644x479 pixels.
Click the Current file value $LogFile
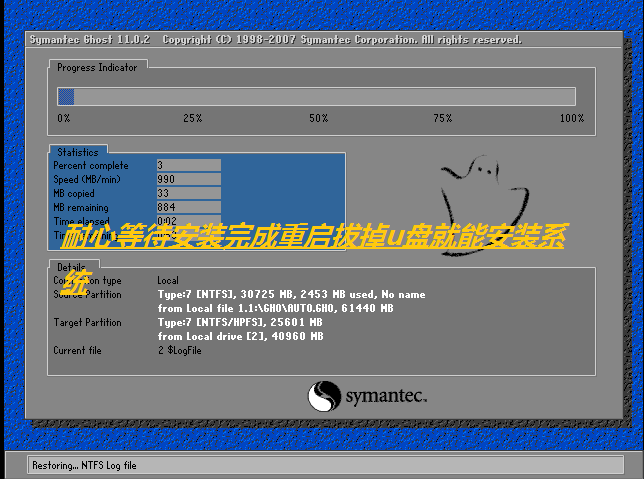coord(181,351)
